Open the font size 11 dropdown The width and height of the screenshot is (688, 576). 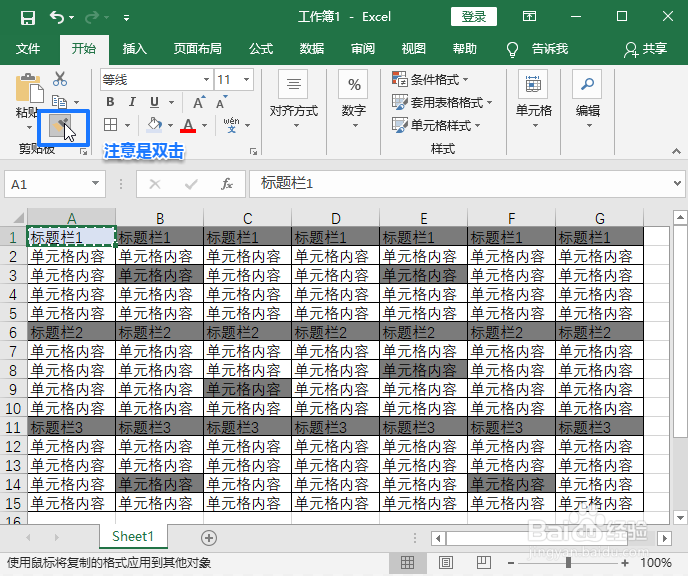click(246, 80)
